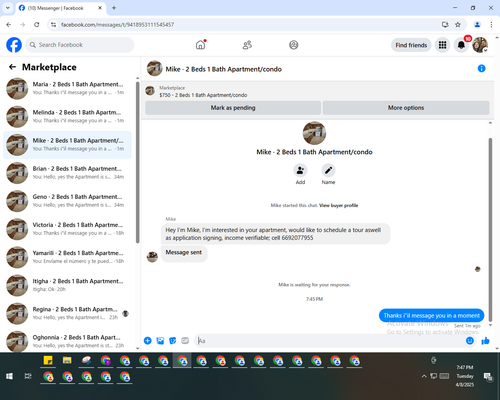Image resolution: width=500 pixels, height=400 pixels.
Task: Click More options button
Action: pos(406,108)
